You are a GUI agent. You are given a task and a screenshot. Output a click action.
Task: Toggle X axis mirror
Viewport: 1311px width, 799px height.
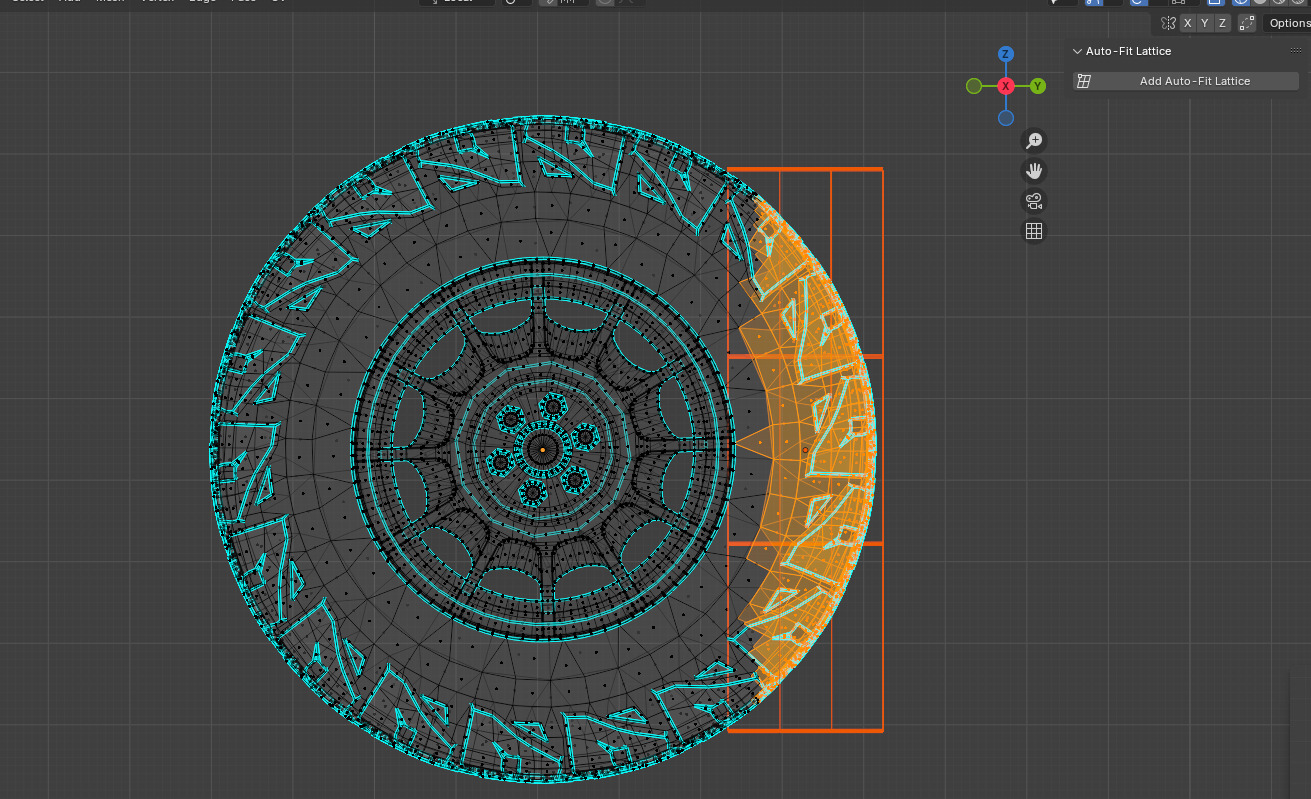pyautogui.click(x=1187, y=23)
